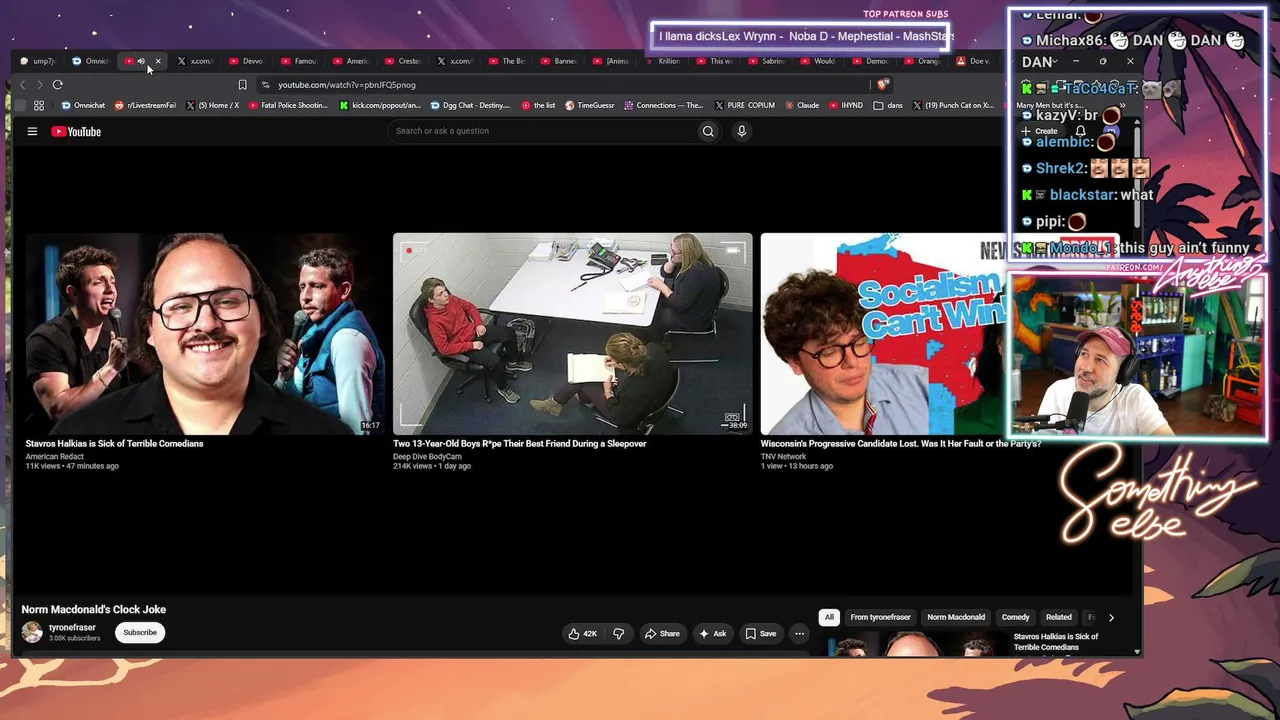Select the All filter chip
Viewport: 1280px width, 720px height.
829,618
